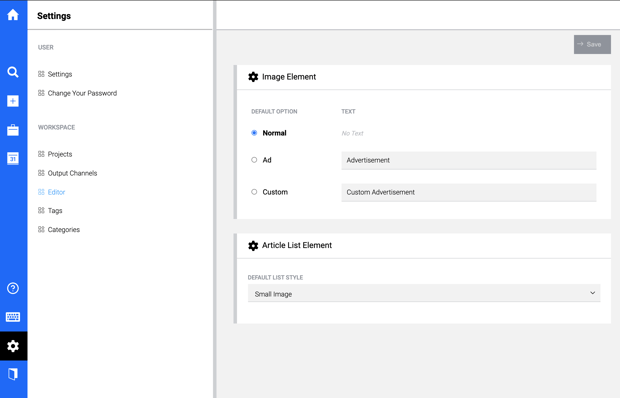Click the No Text placeholder

352,133
